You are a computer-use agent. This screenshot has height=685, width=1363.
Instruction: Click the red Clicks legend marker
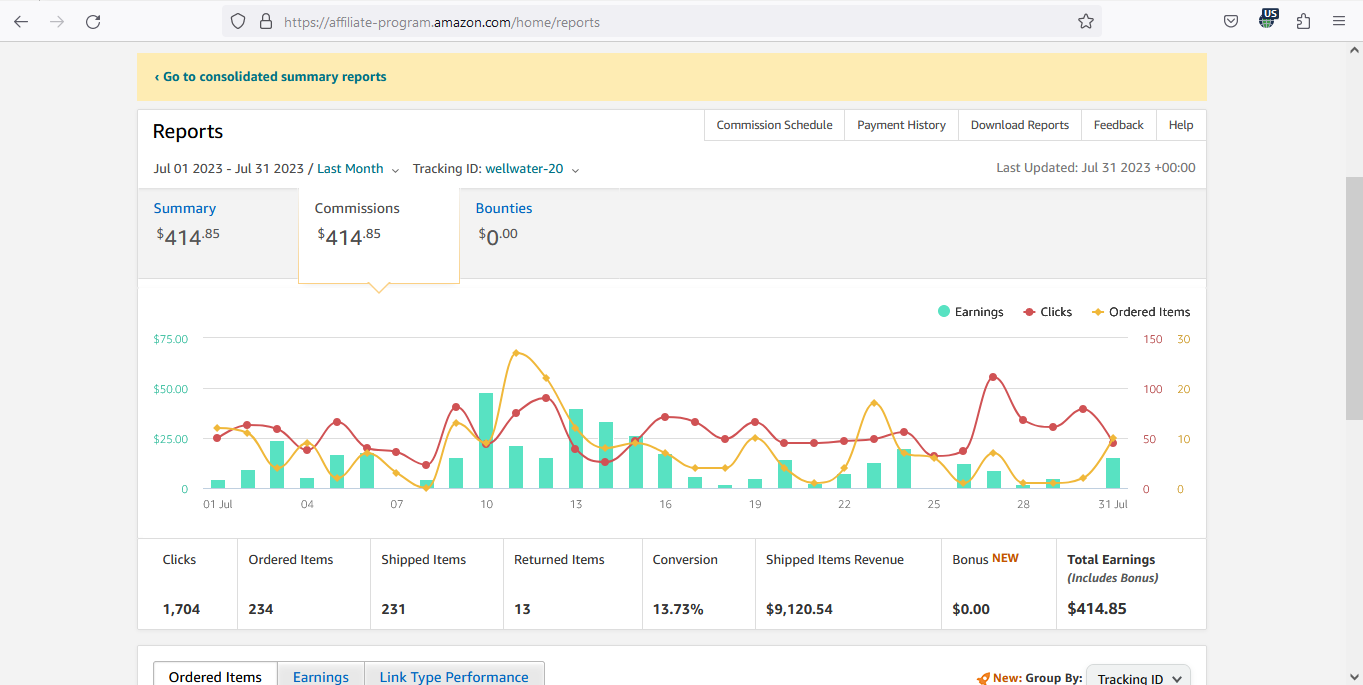[1029, 312]
